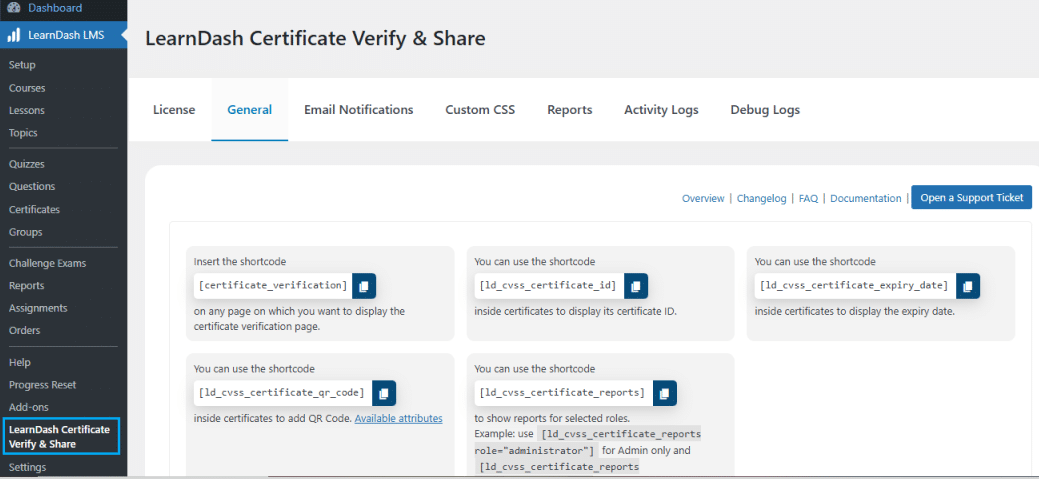Click the LearnDash LMS bar chart icon
Viewport: 1039px width, 479px height.
[14, 36]
